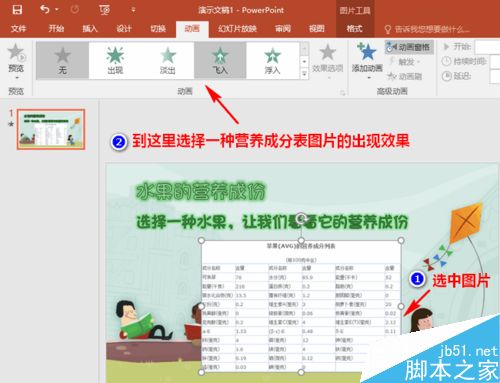Click the picture's bottom-middle resize handle
The image size is (500, 383).
[x=301, y=372]
